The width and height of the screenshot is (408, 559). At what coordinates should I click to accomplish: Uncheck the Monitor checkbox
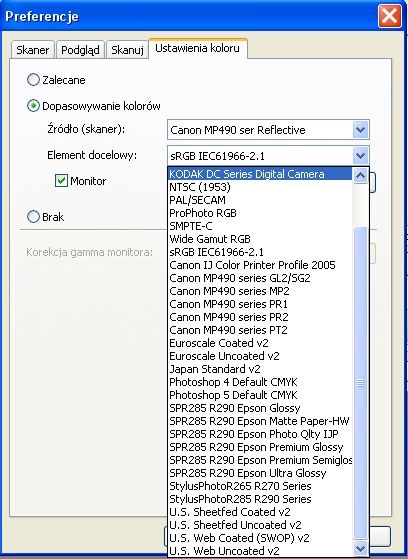(x=61, y=180)
